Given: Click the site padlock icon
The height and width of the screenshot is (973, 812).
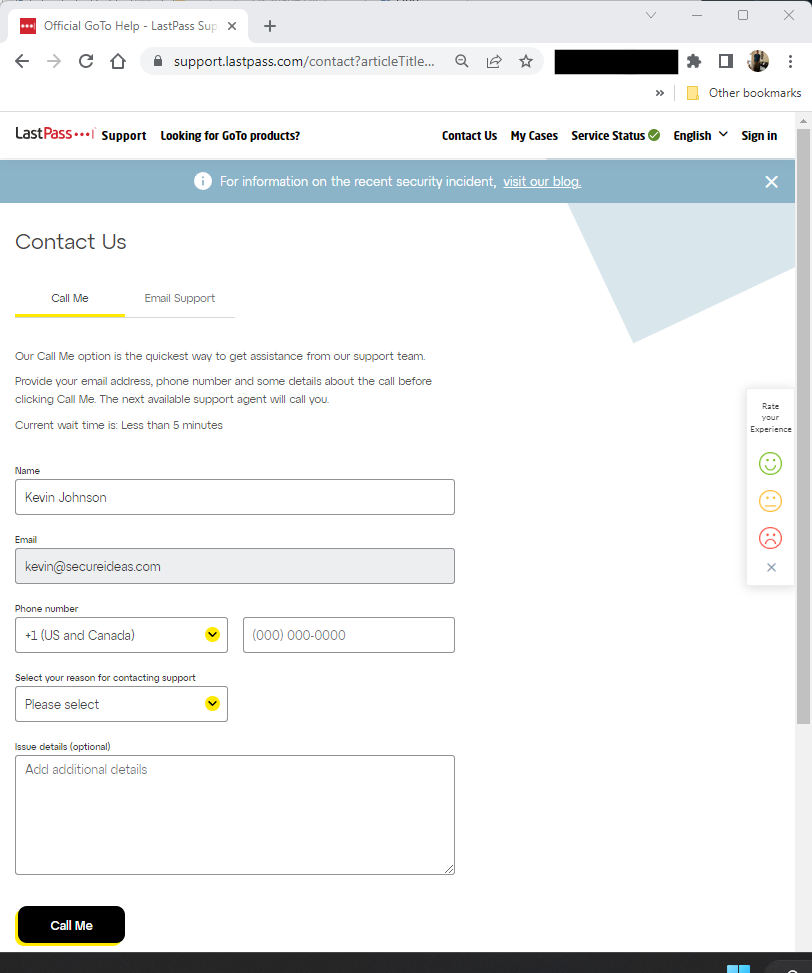Looking at the screenshot, I should coord(158,61).
